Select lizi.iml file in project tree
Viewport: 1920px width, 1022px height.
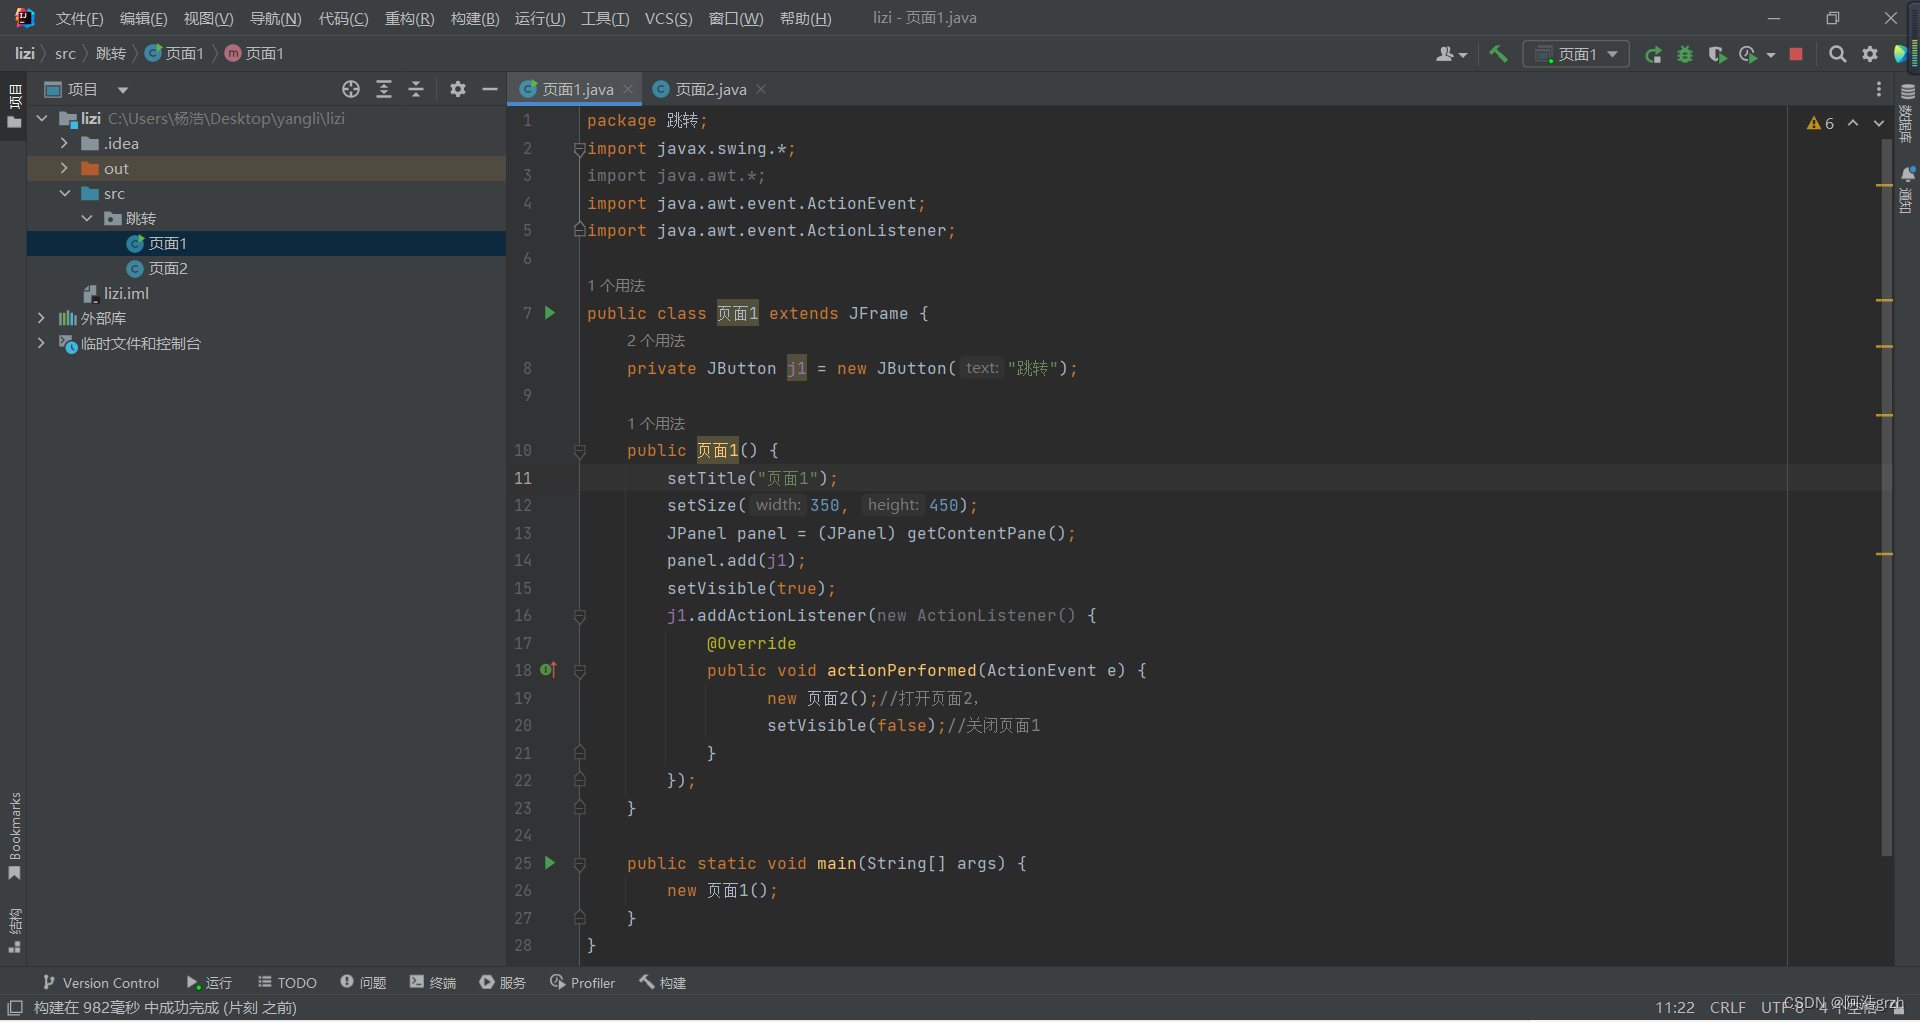tap(126, 293)
